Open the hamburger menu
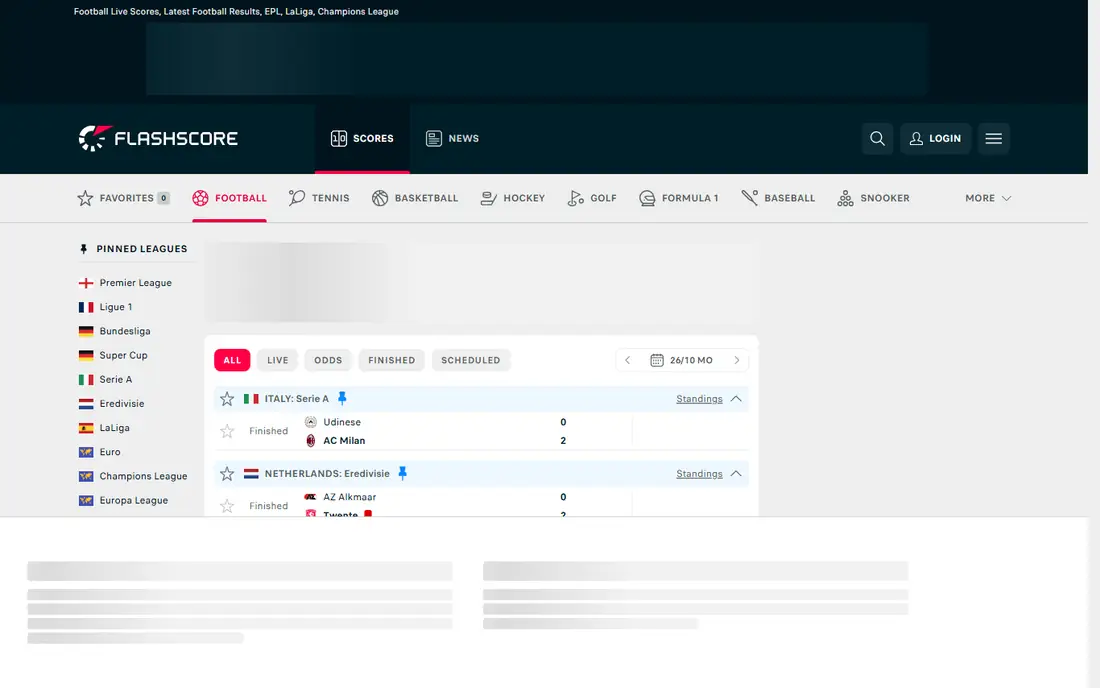The width and height of the screenshot is (1100, 688). (x=993, y=138)
